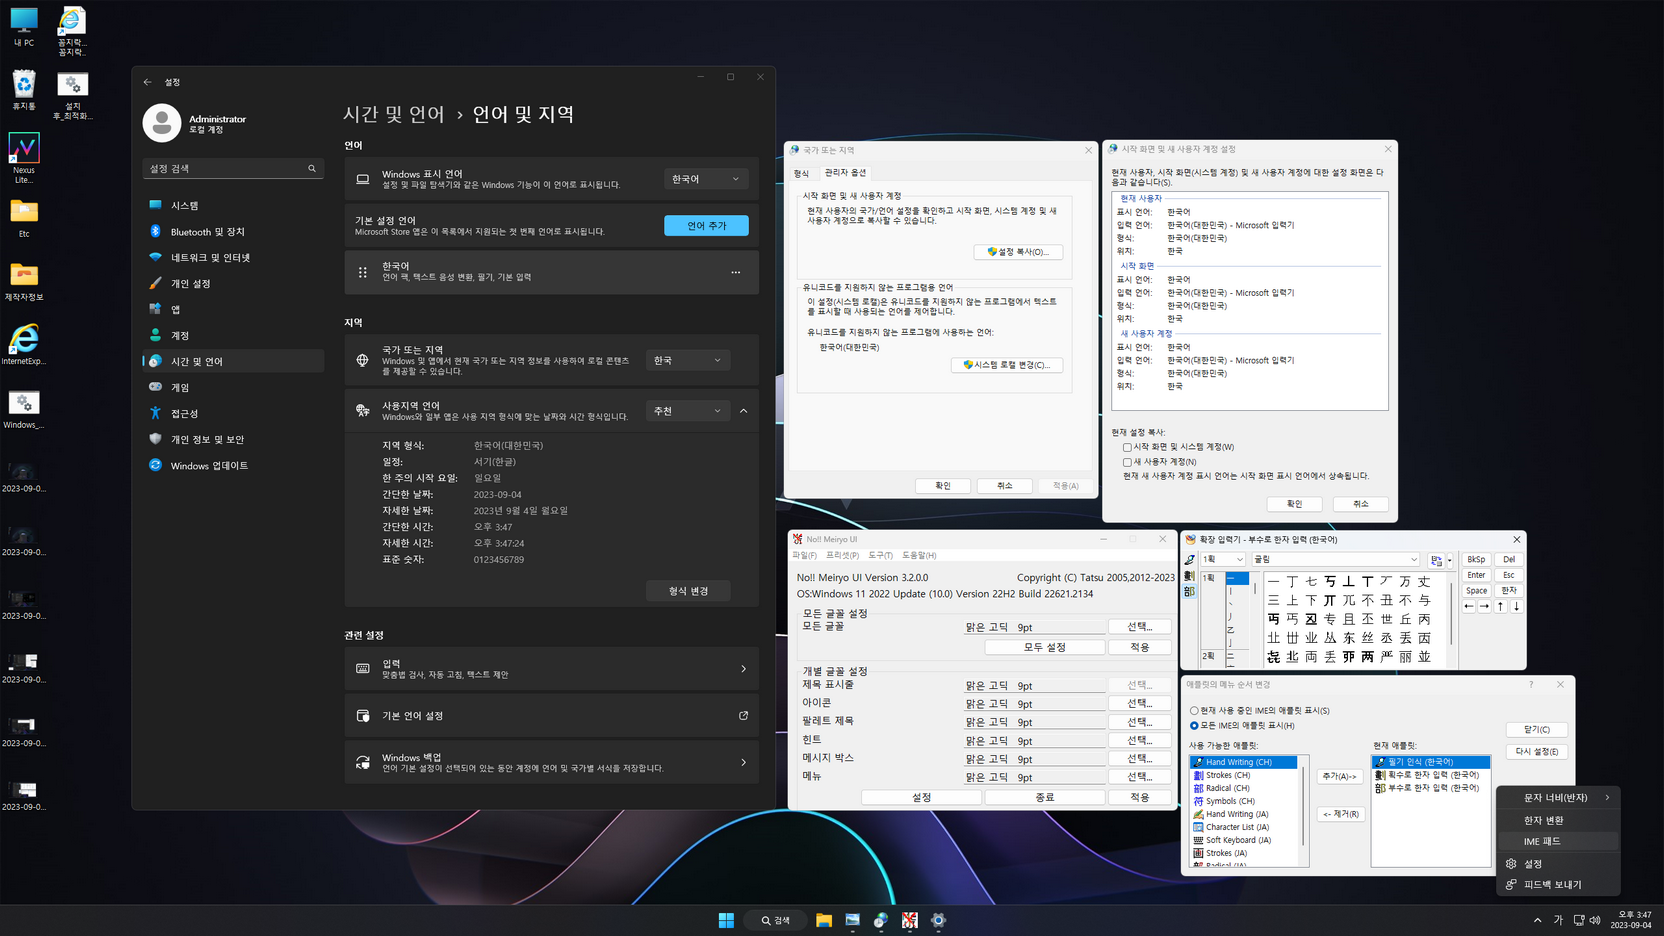The width and height of the screenshot is (1664, 936).
Task: Expand the Windows 백업 settings row
Action: coord(551,762)
